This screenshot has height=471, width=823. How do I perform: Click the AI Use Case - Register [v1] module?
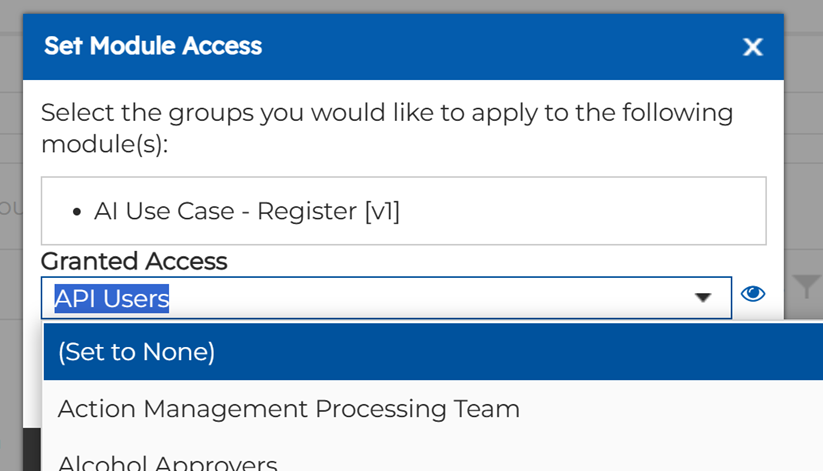point(247,211)
